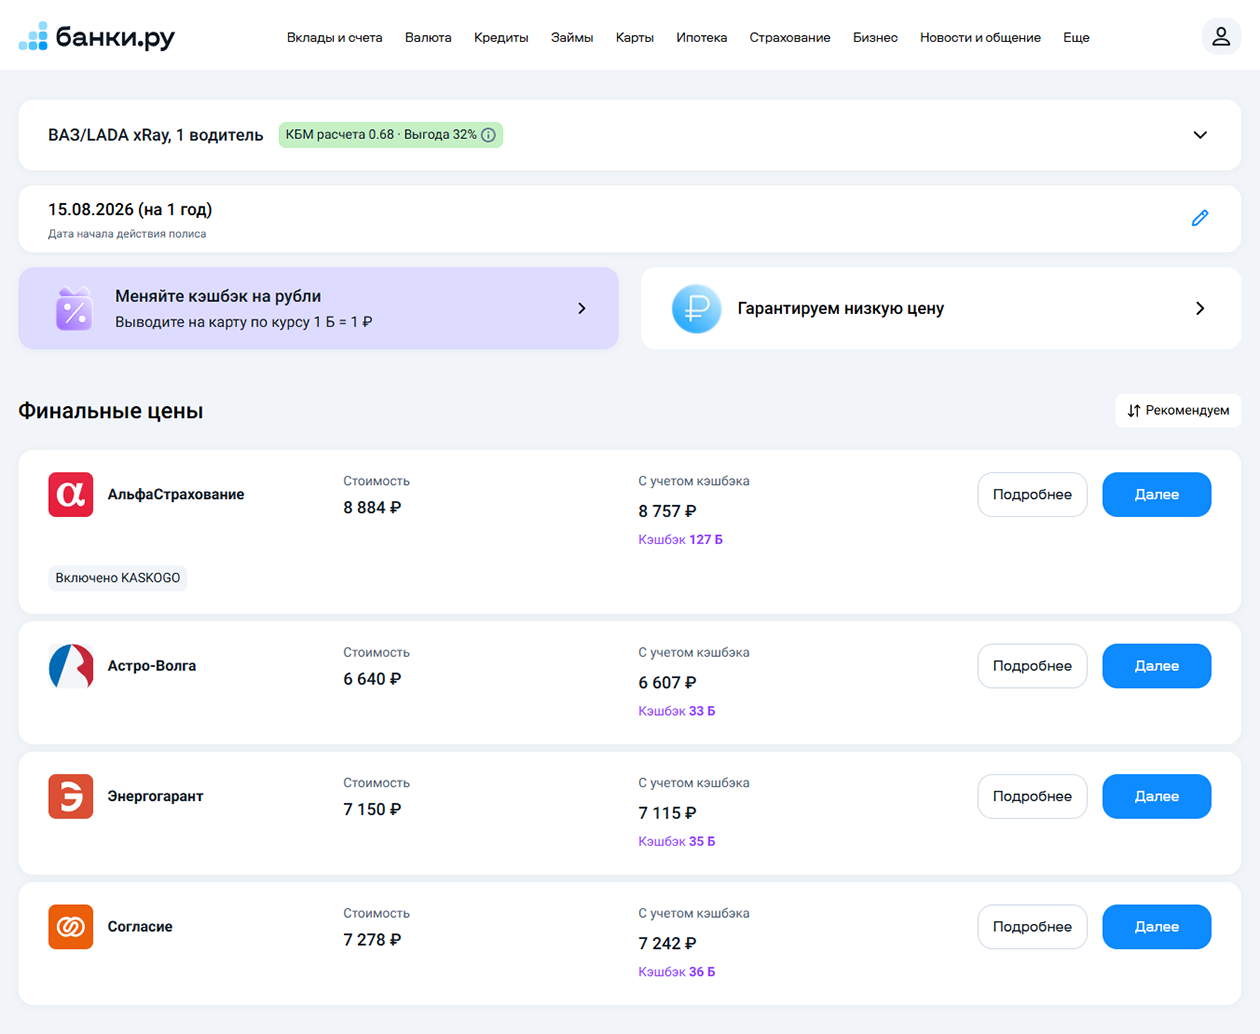
Task: Click Дата начала действия полиса caption
Action: pyautogui.click(x=127, y=234)
